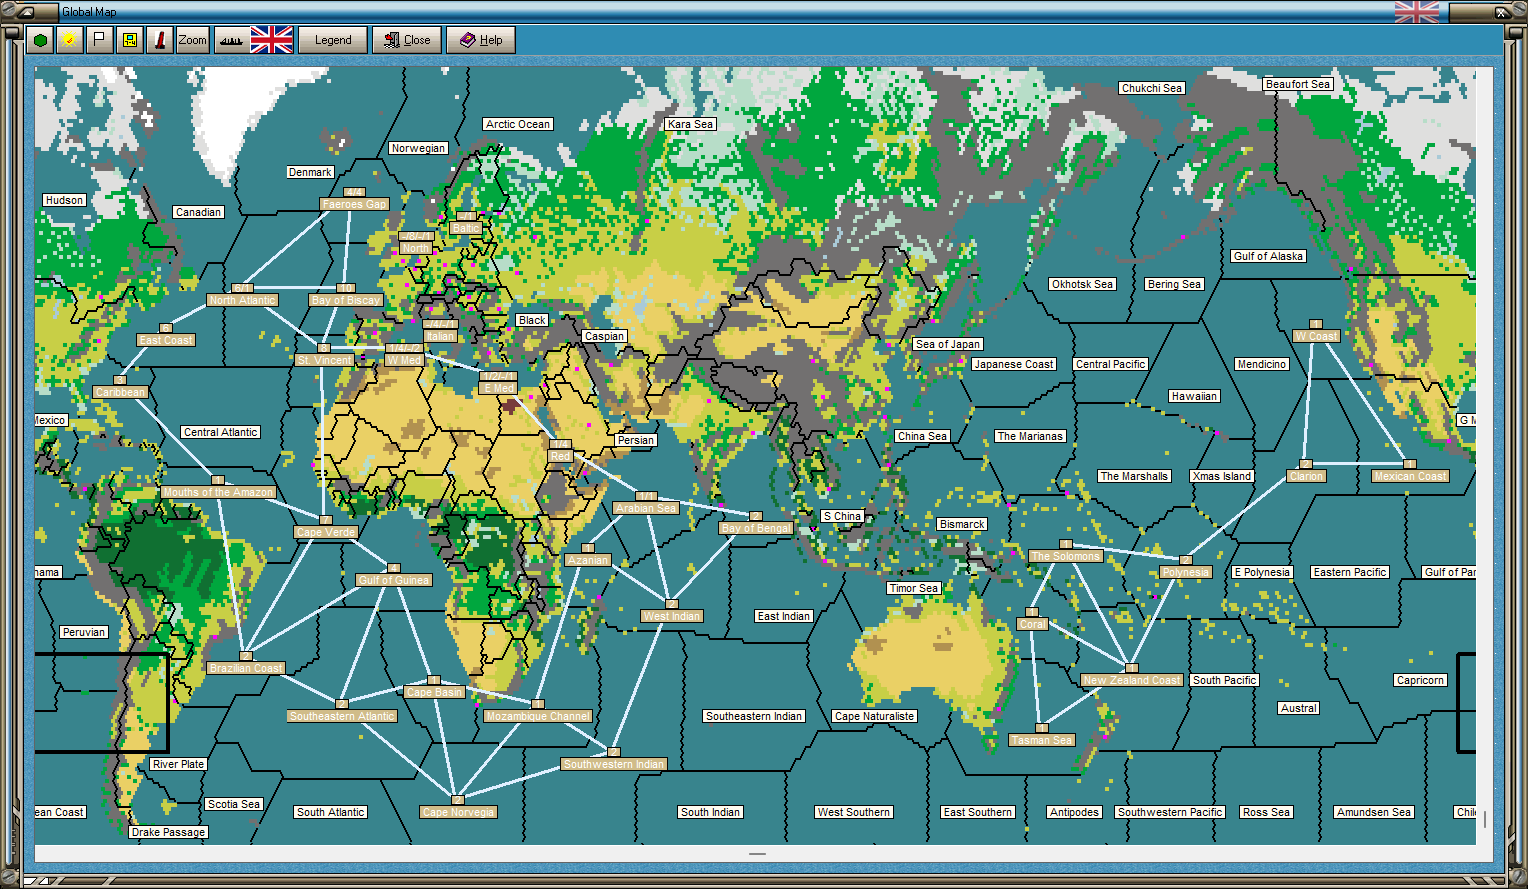1528x889 pixels.
Task: Select the Mozambique Channel zone label
Action: point(538,716)
